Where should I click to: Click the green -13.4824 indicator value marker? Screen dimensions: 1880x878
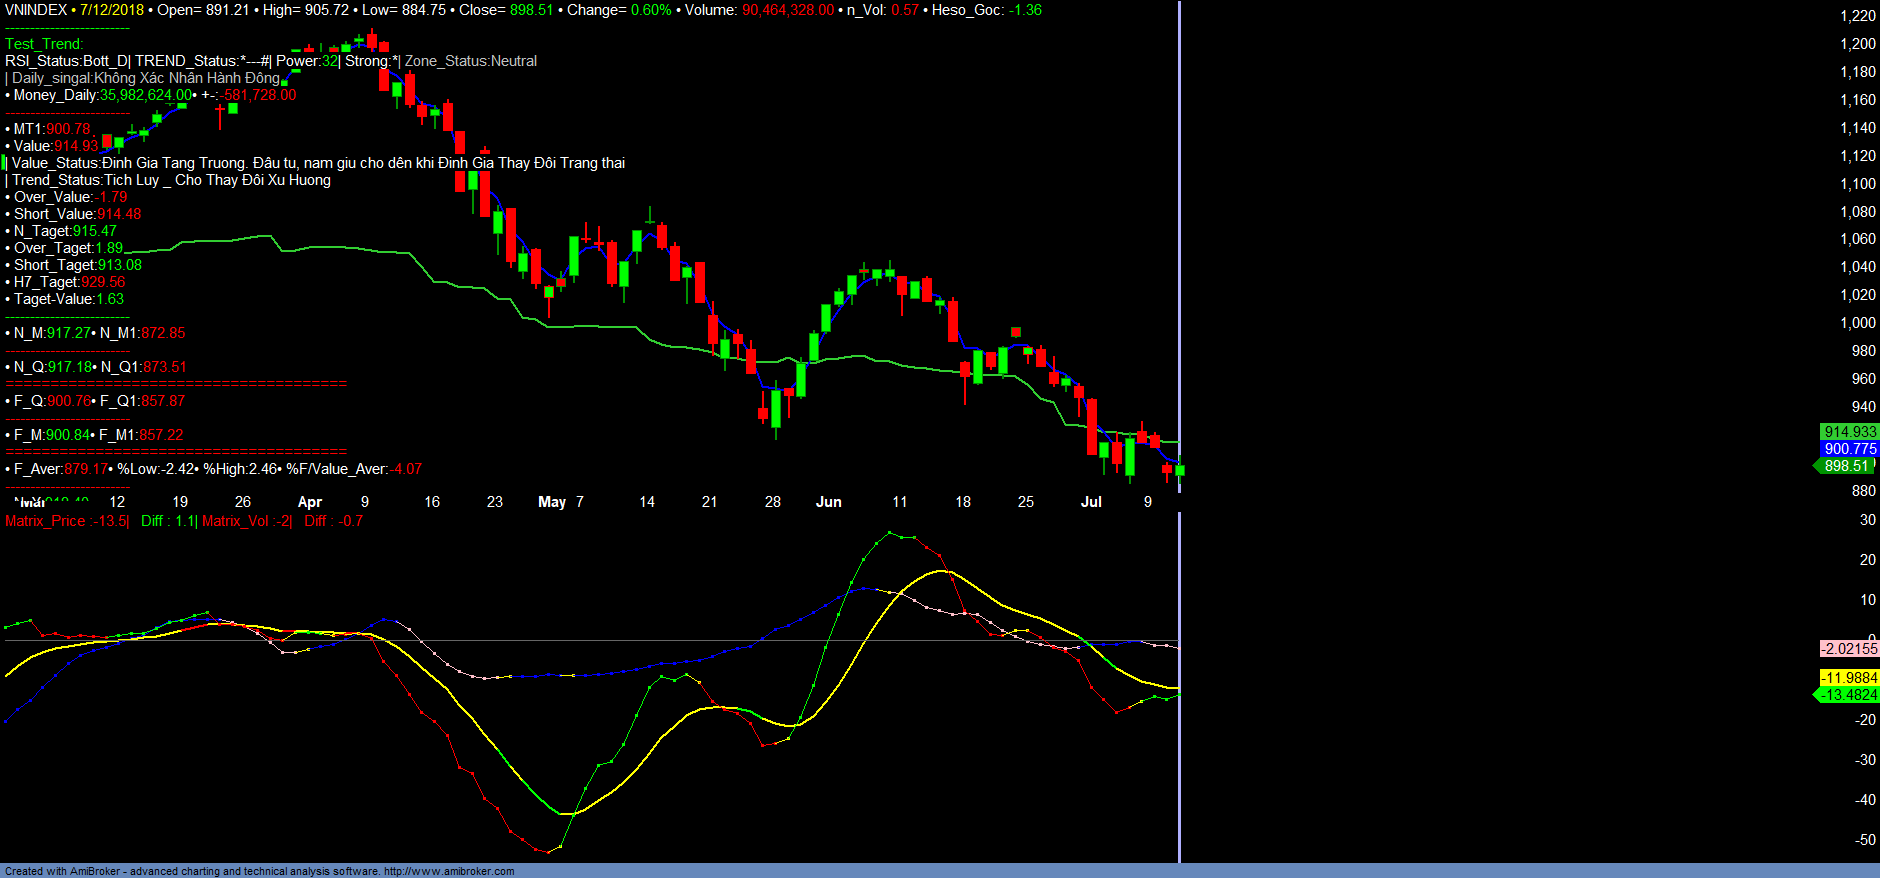1848,695
